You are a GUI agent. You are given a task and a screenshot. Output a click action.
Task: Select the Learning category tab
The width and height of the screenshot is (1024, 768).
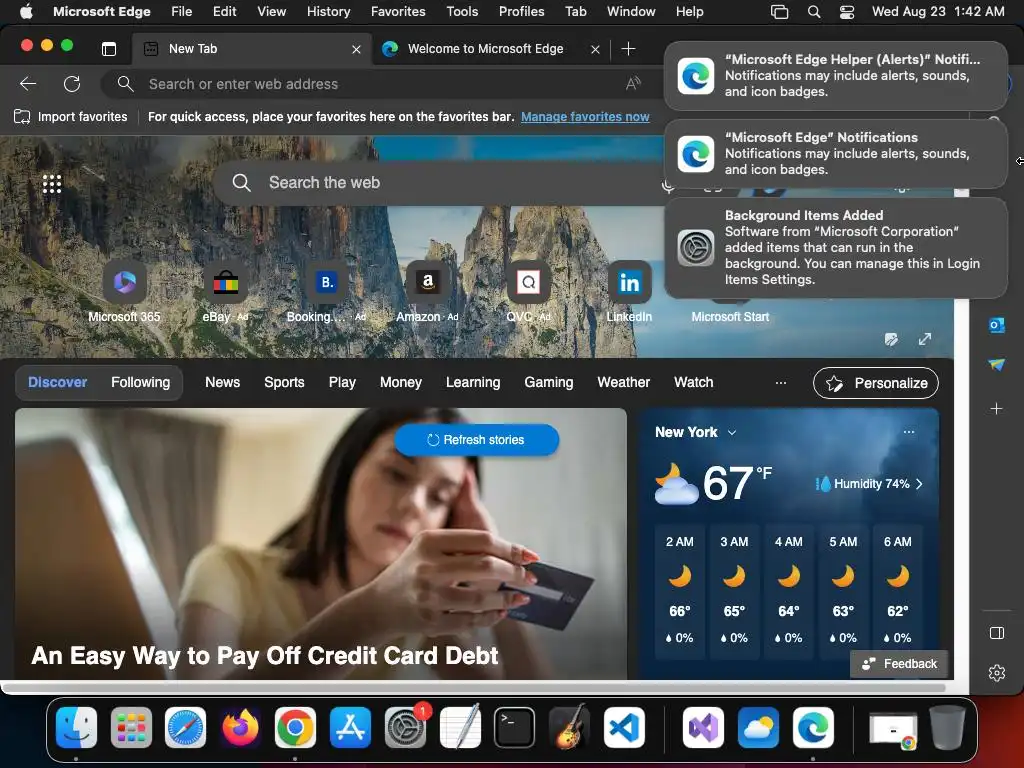pos(473,383)
